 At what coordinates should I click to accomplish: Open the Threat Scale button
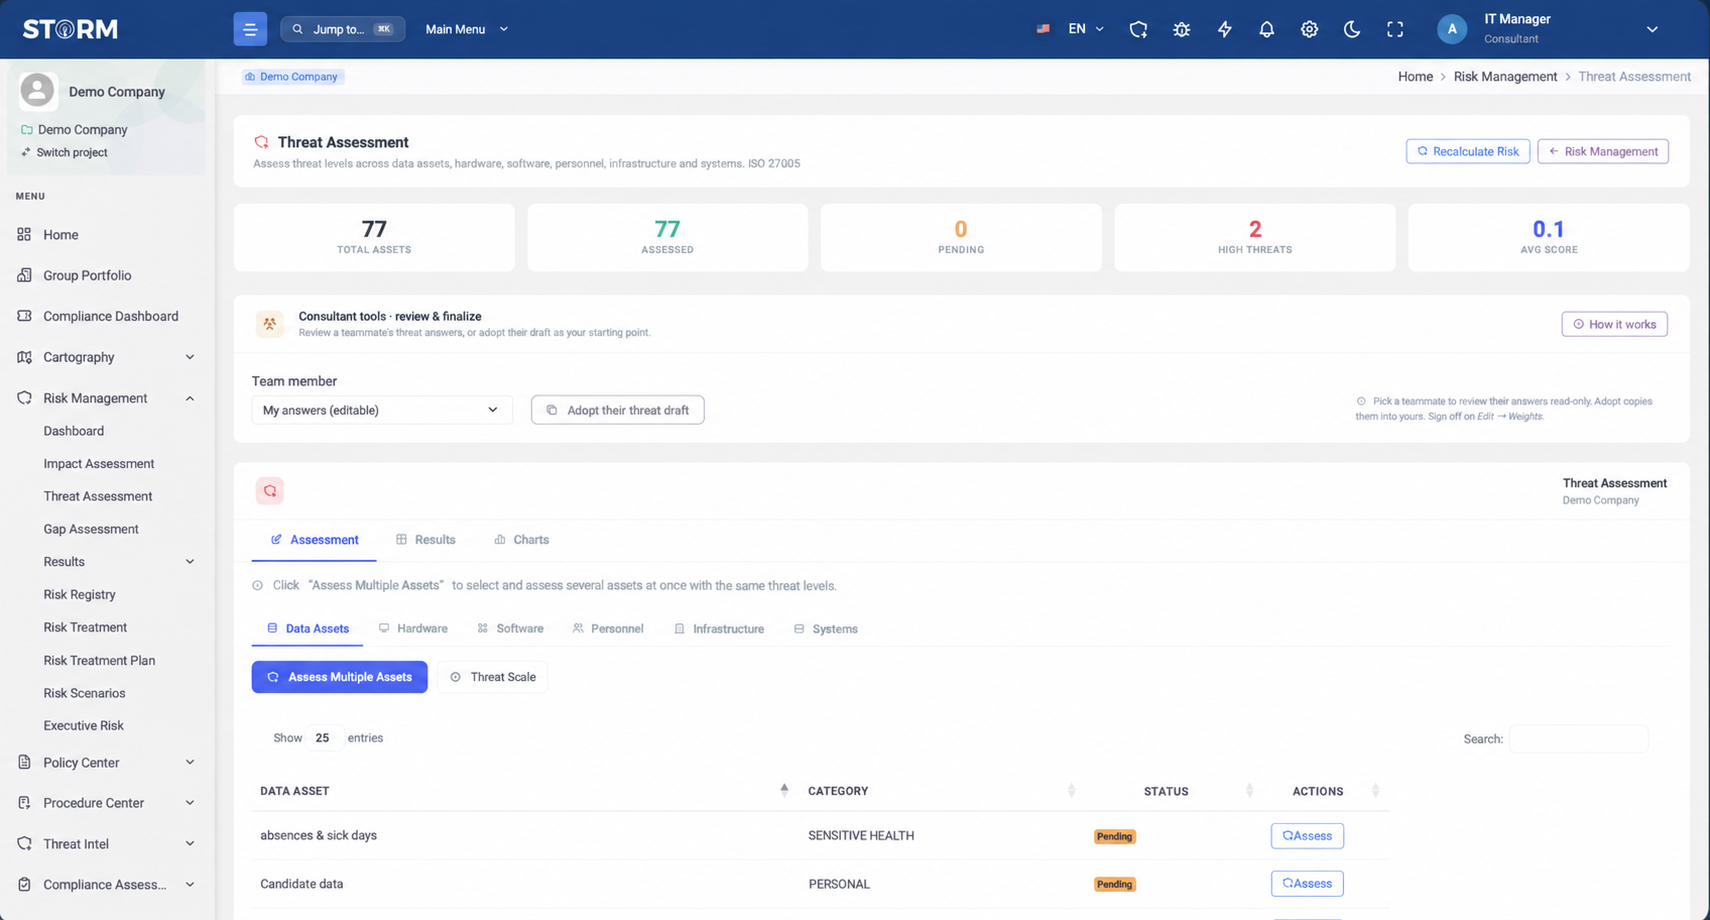(x=493, y=677)
